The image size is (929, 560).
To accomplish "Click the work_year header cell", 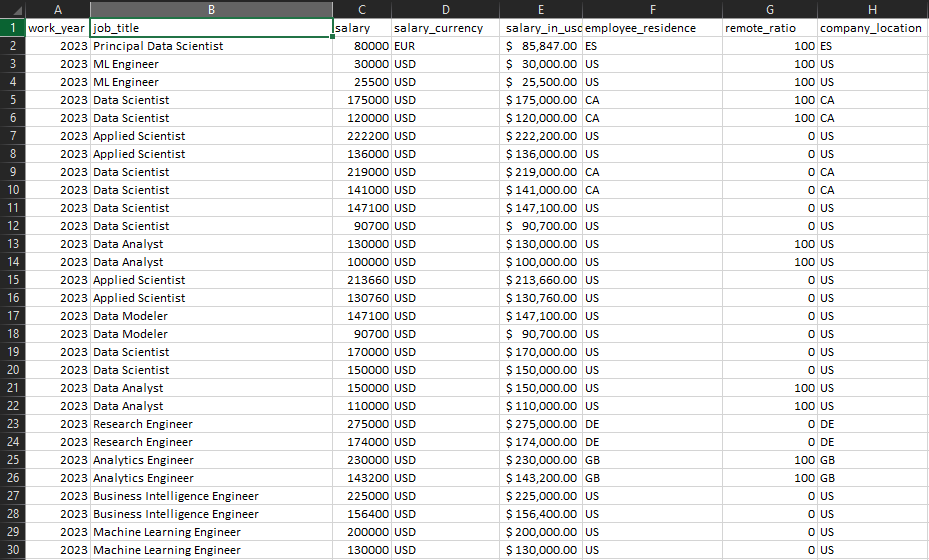I will pos(57,28).
